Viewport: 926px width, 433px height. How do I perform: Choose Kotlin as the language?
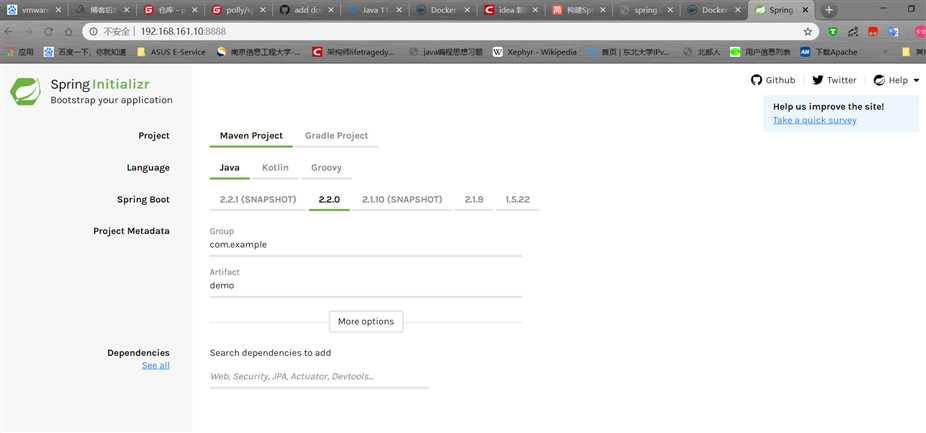click(275, 168)
